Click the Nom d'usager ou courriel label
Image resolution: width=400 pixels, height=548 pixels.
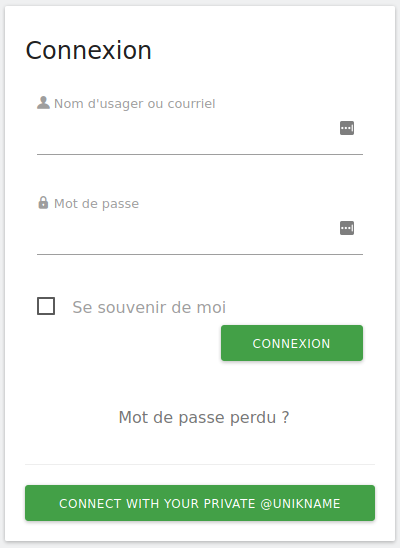pyautogui.click(x=134, y=104)
